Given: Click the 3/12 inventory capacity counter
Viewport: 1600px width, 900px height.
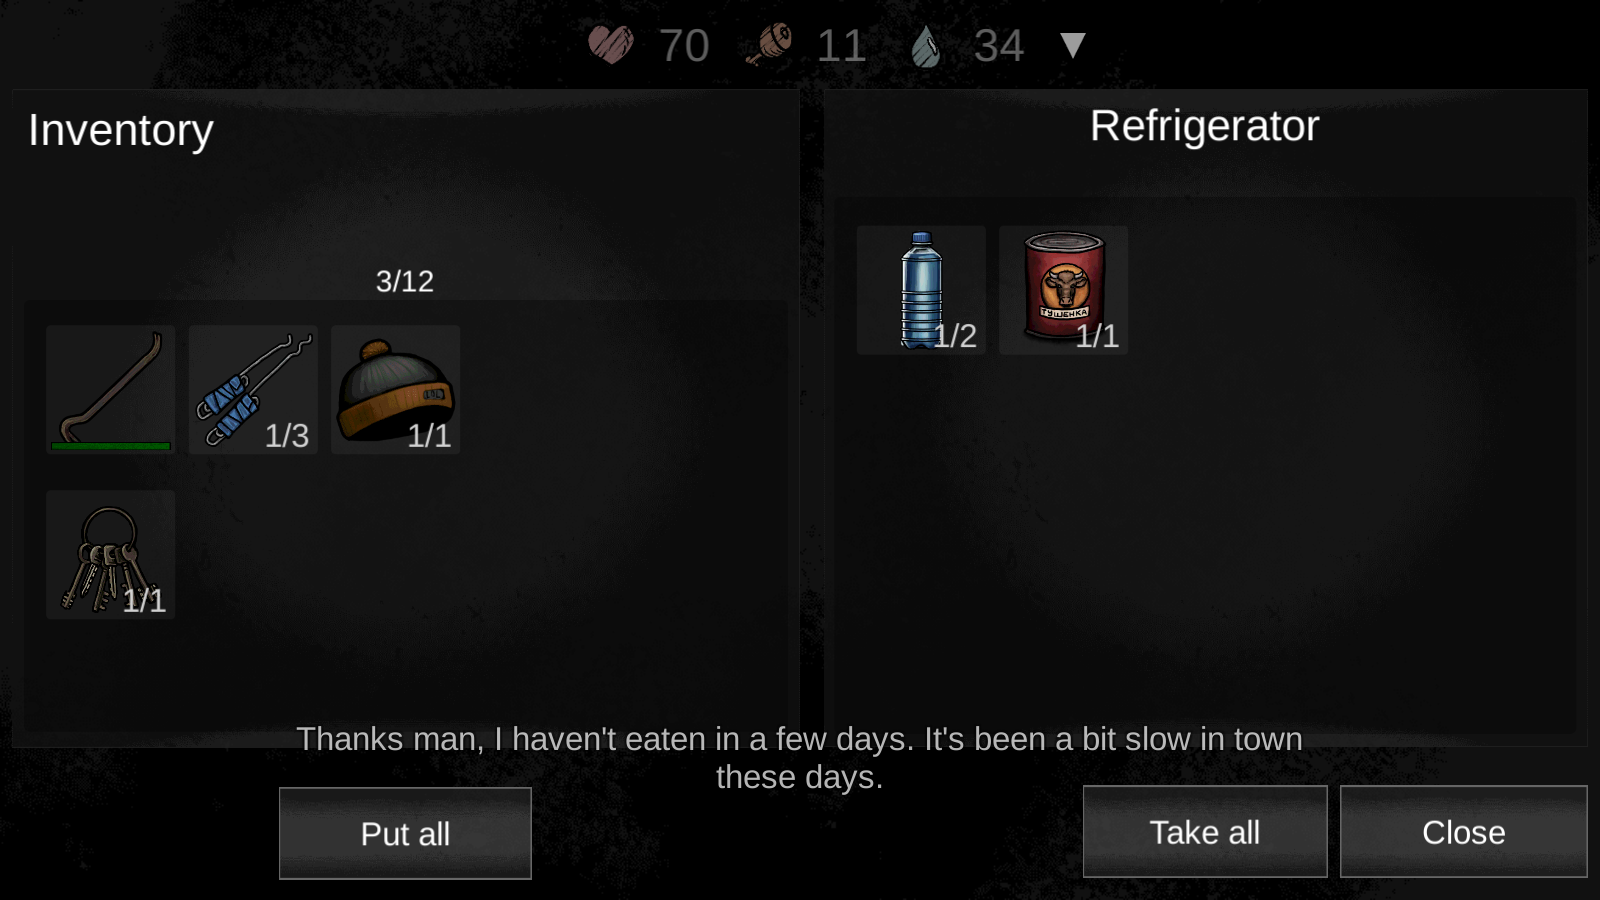Looking at the screenshot, I should point(405,281).
